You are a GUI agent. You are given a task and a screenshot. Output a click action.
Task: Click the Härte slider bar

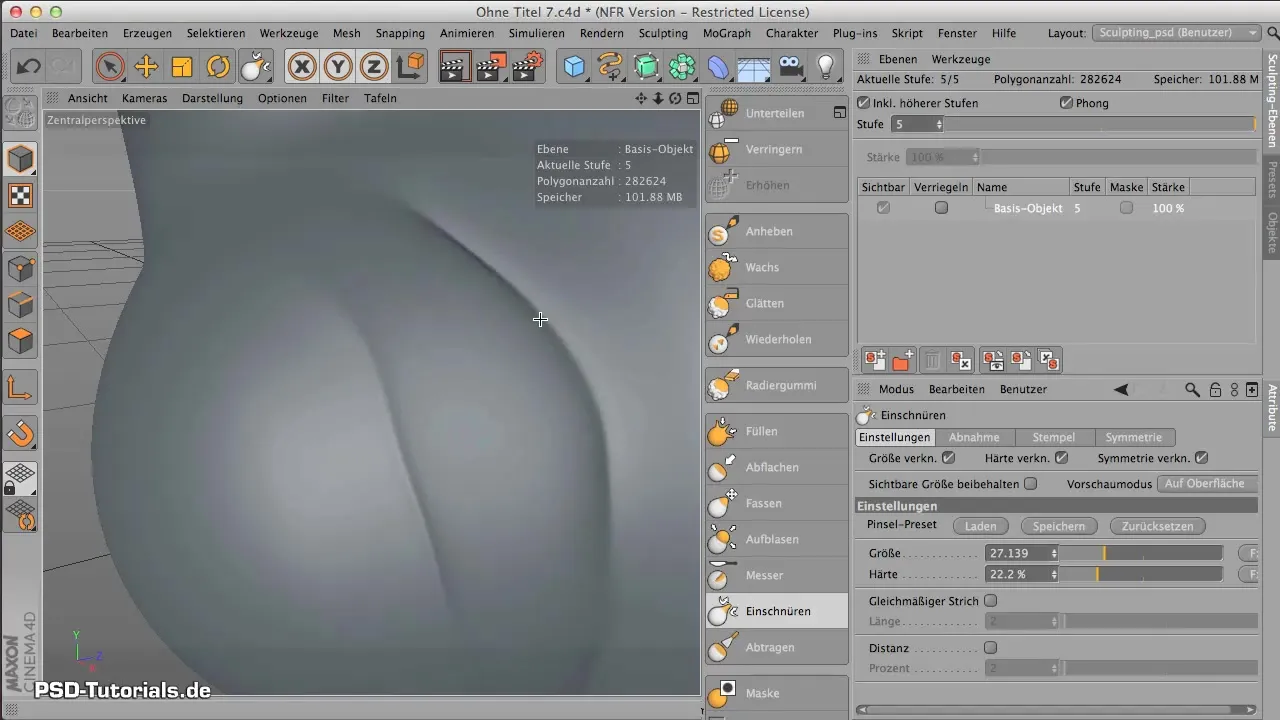[1141, 575]
